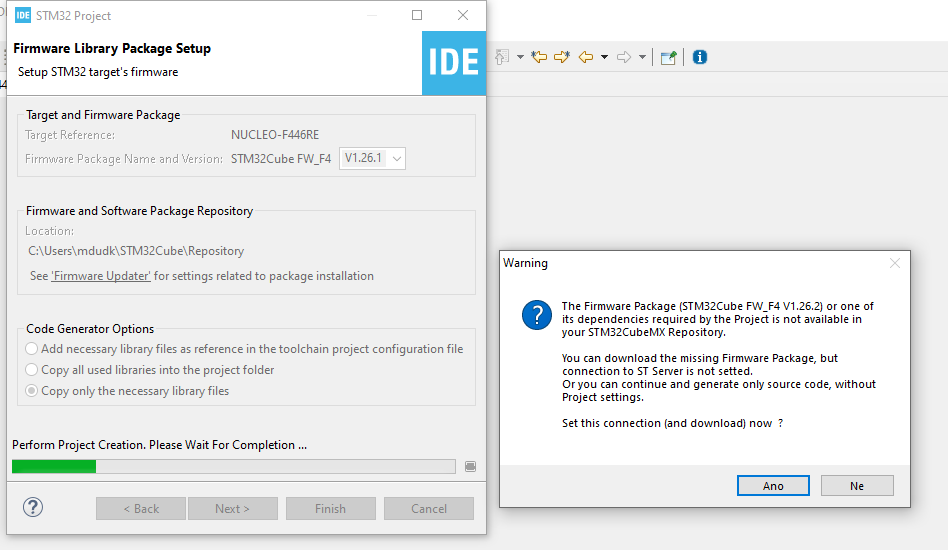This screenshot has height=550, width=948.
Task: Click the green project creation progress bar
Action: tap(233, 467)
